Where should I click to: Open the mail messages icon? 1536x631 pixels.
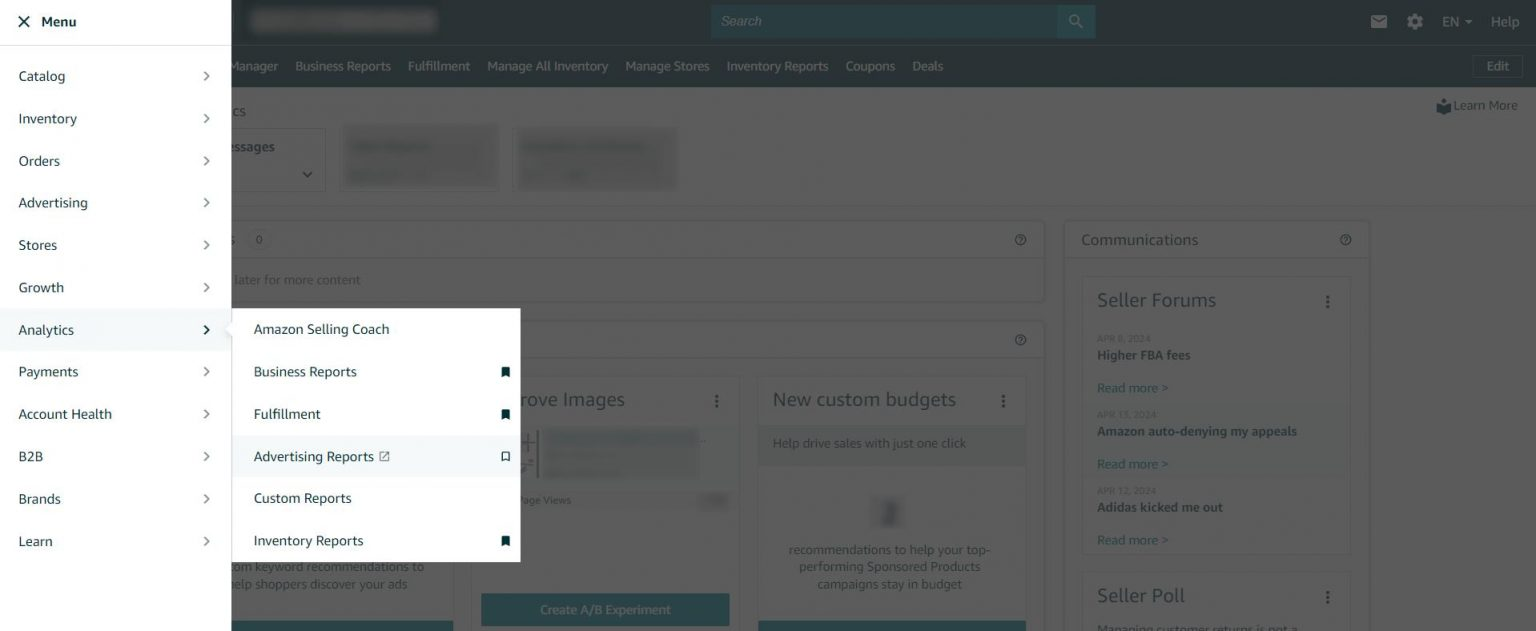point(1379,21)
